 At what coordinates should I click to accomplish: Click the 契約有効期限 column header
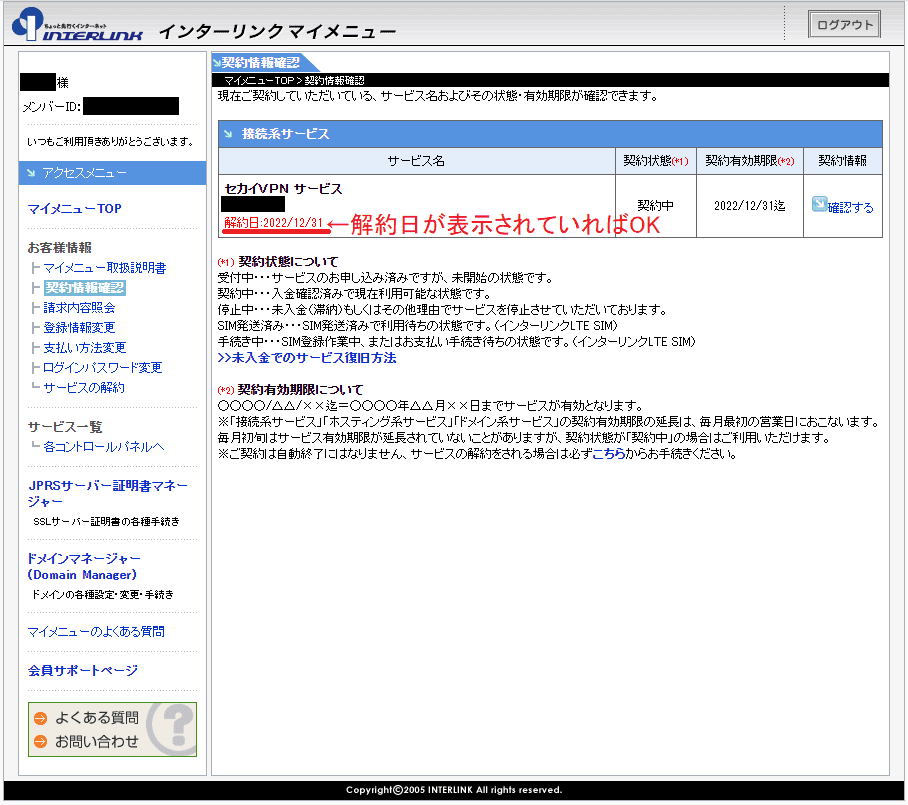749,161
